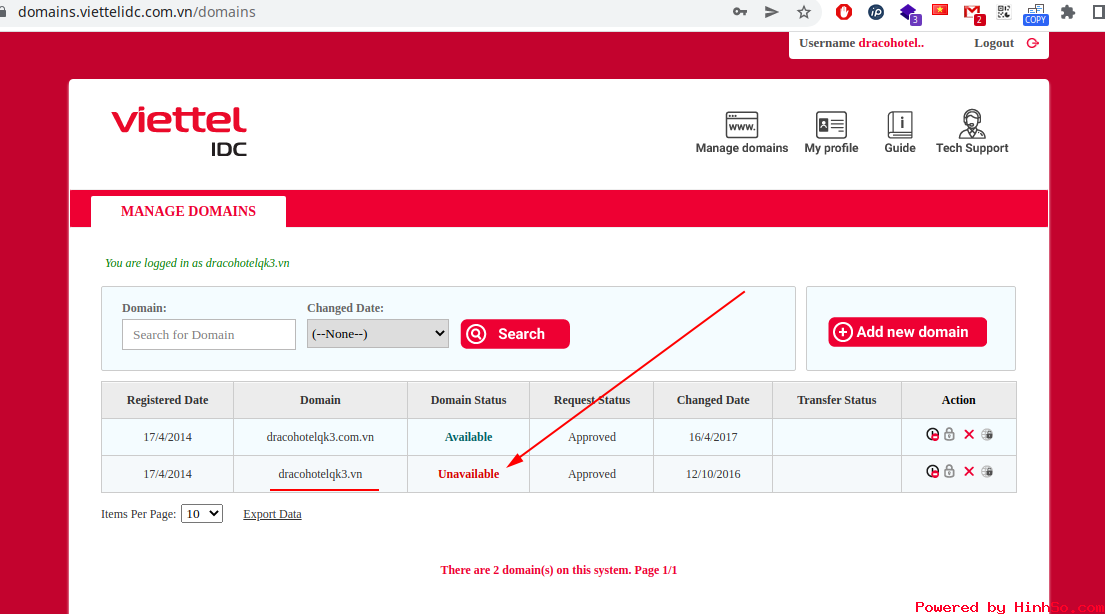Click the changed date 12/10/2016
Image resolution: width=1105 pixels, height=614 pixels.
pyautogui.click(x=713, y=474)
